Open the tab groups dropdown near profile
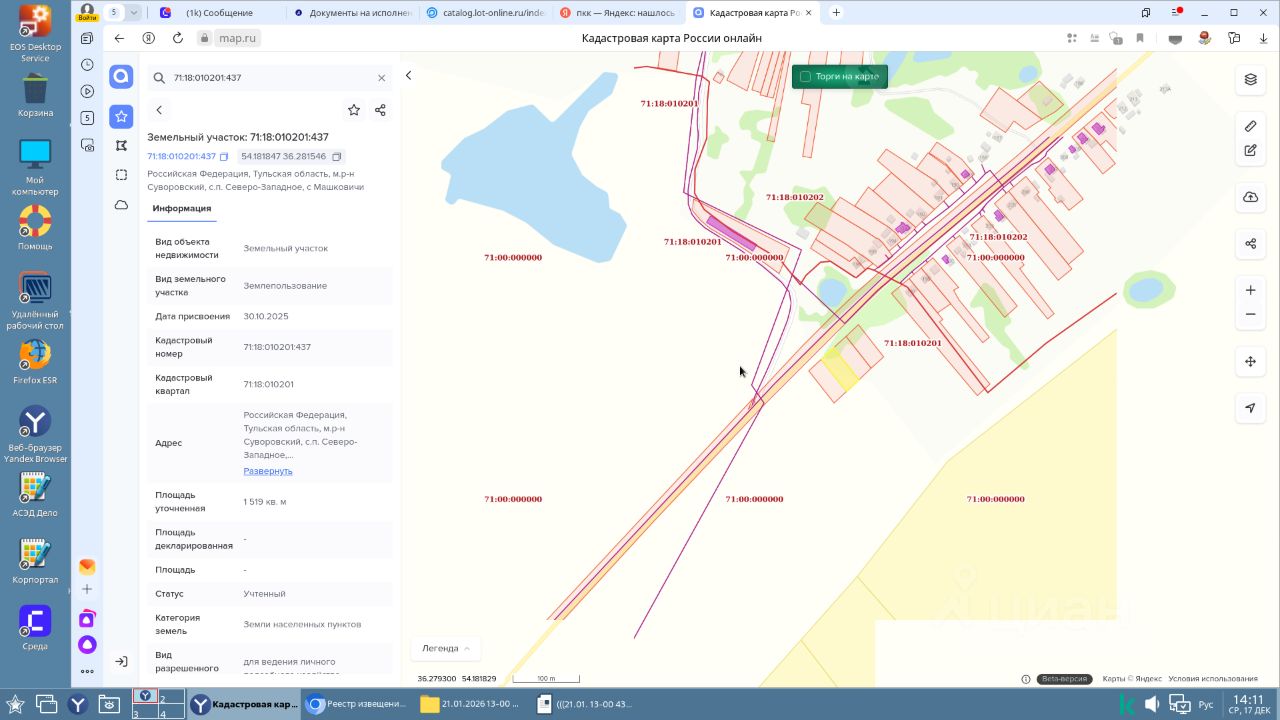This screenshot has height=720, width=1280. 134,12
